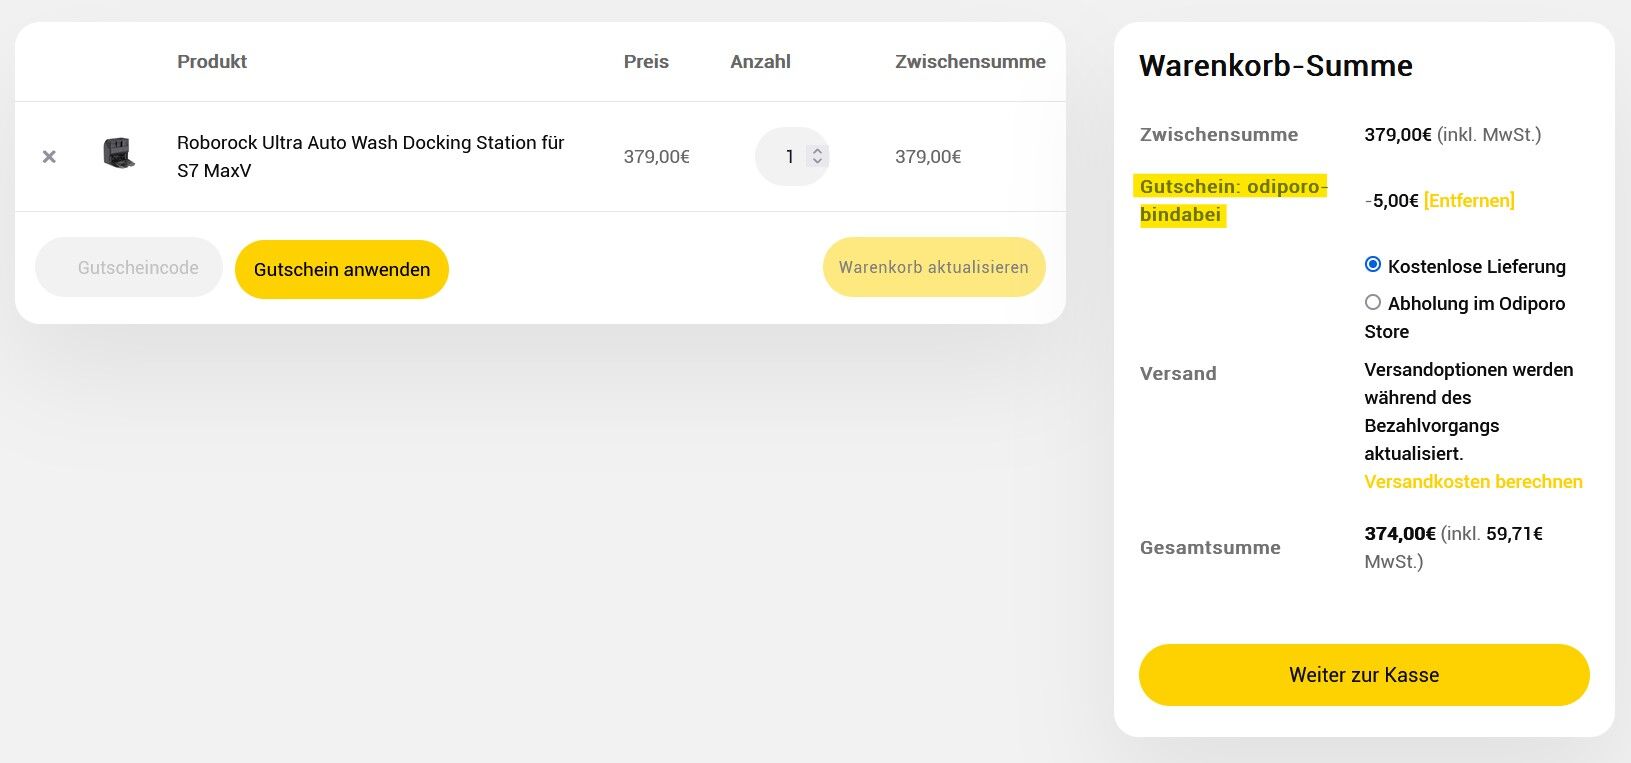Click the 374,00€ Gesamtsumme value

(1400, 533)
